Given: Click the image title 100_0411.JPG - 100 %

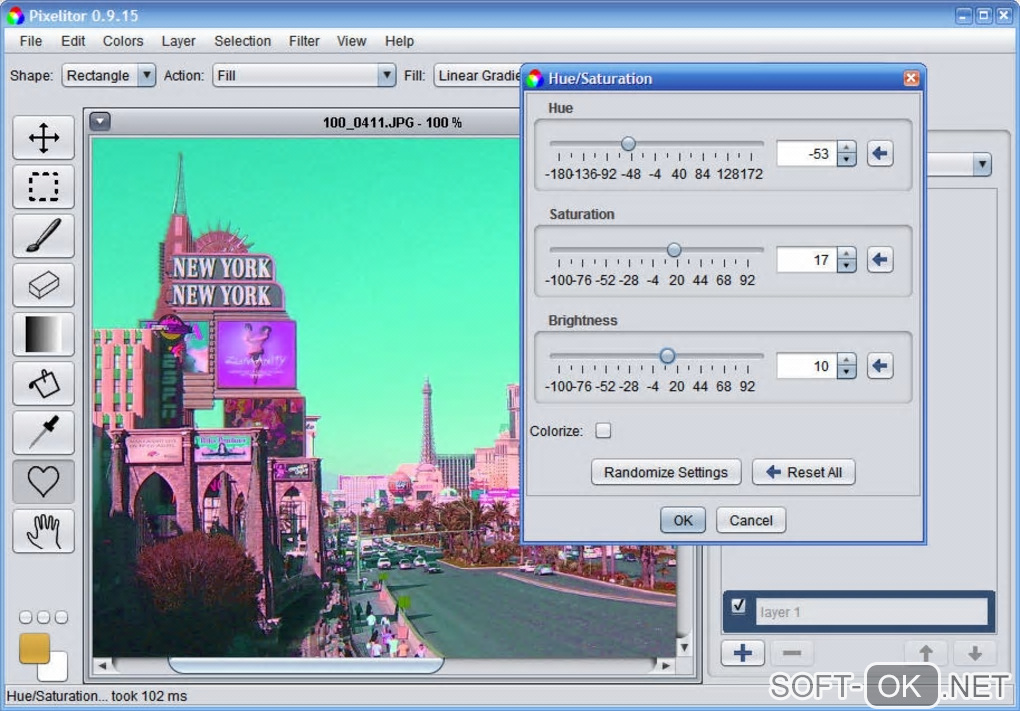Looking at the screenshot, I should tap(392, 122).
